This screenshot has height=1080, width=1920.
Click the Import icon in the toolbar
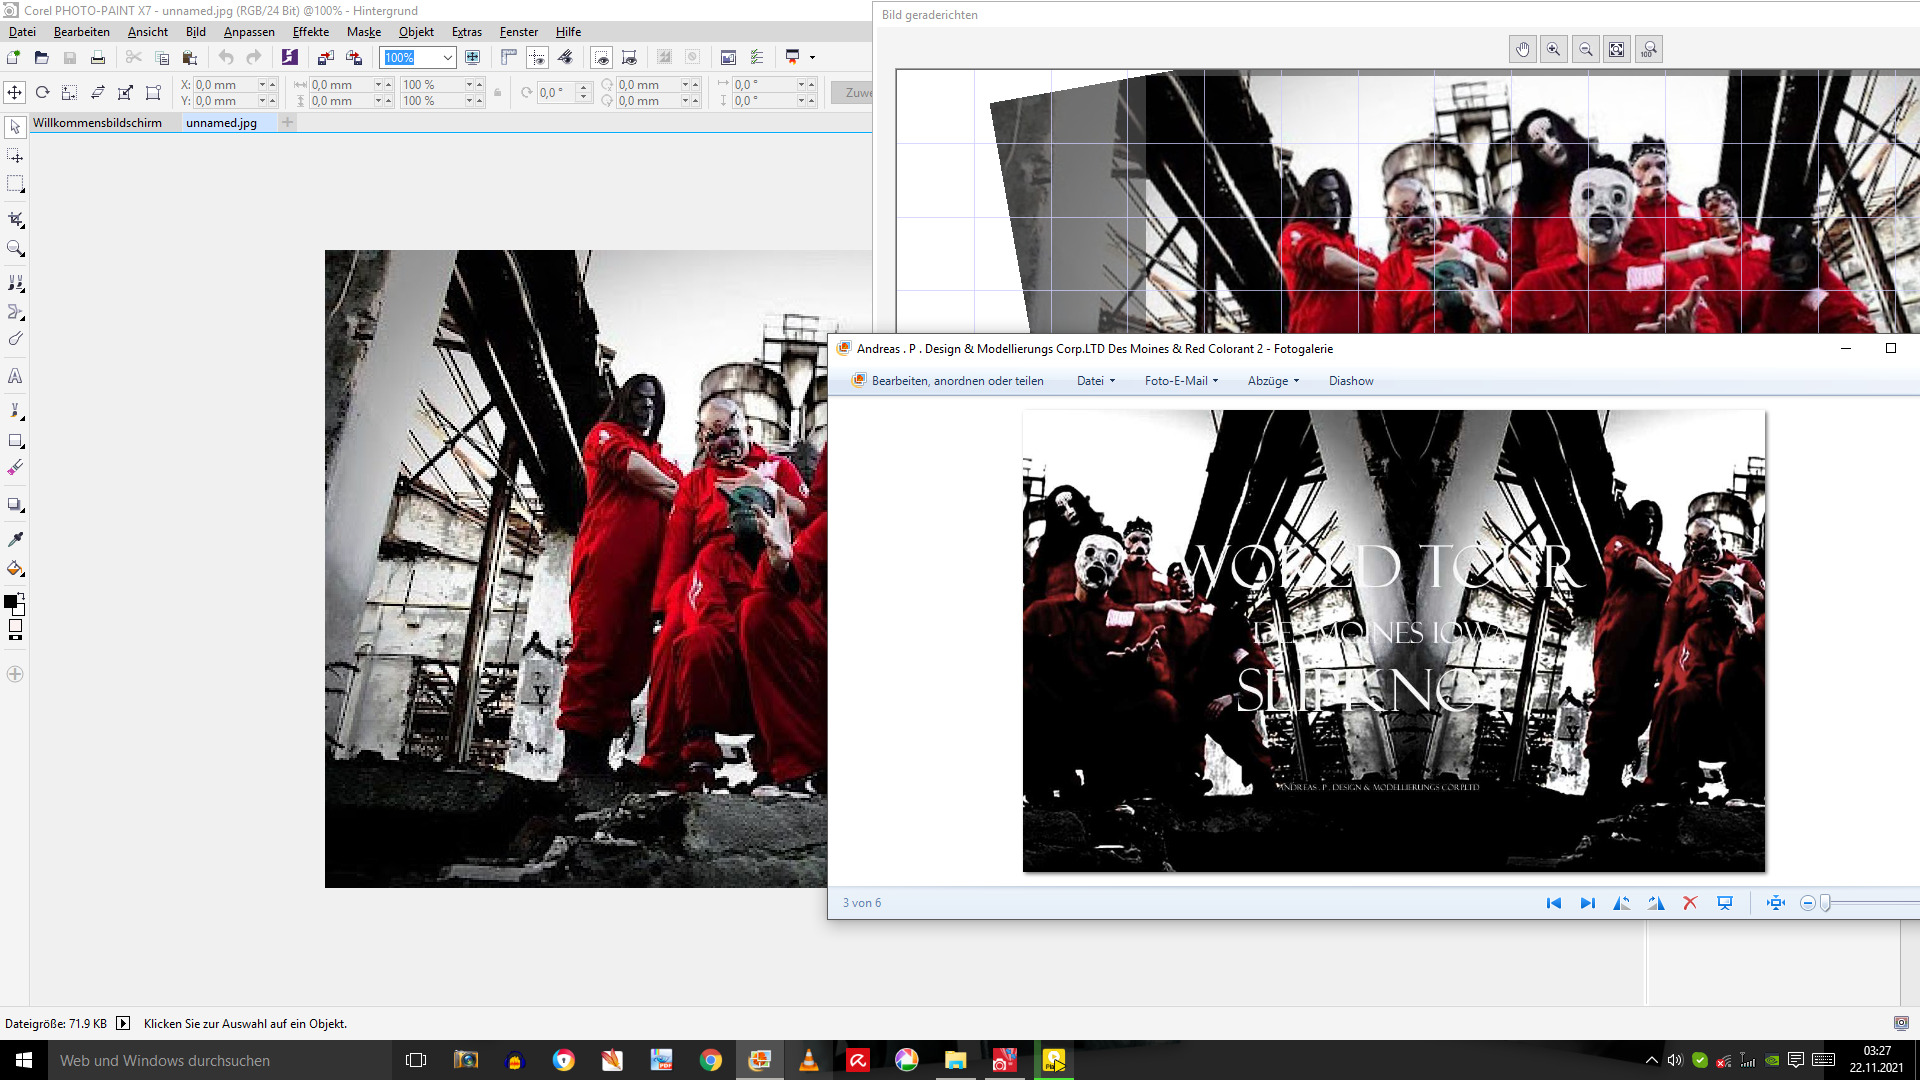(325, 57)
